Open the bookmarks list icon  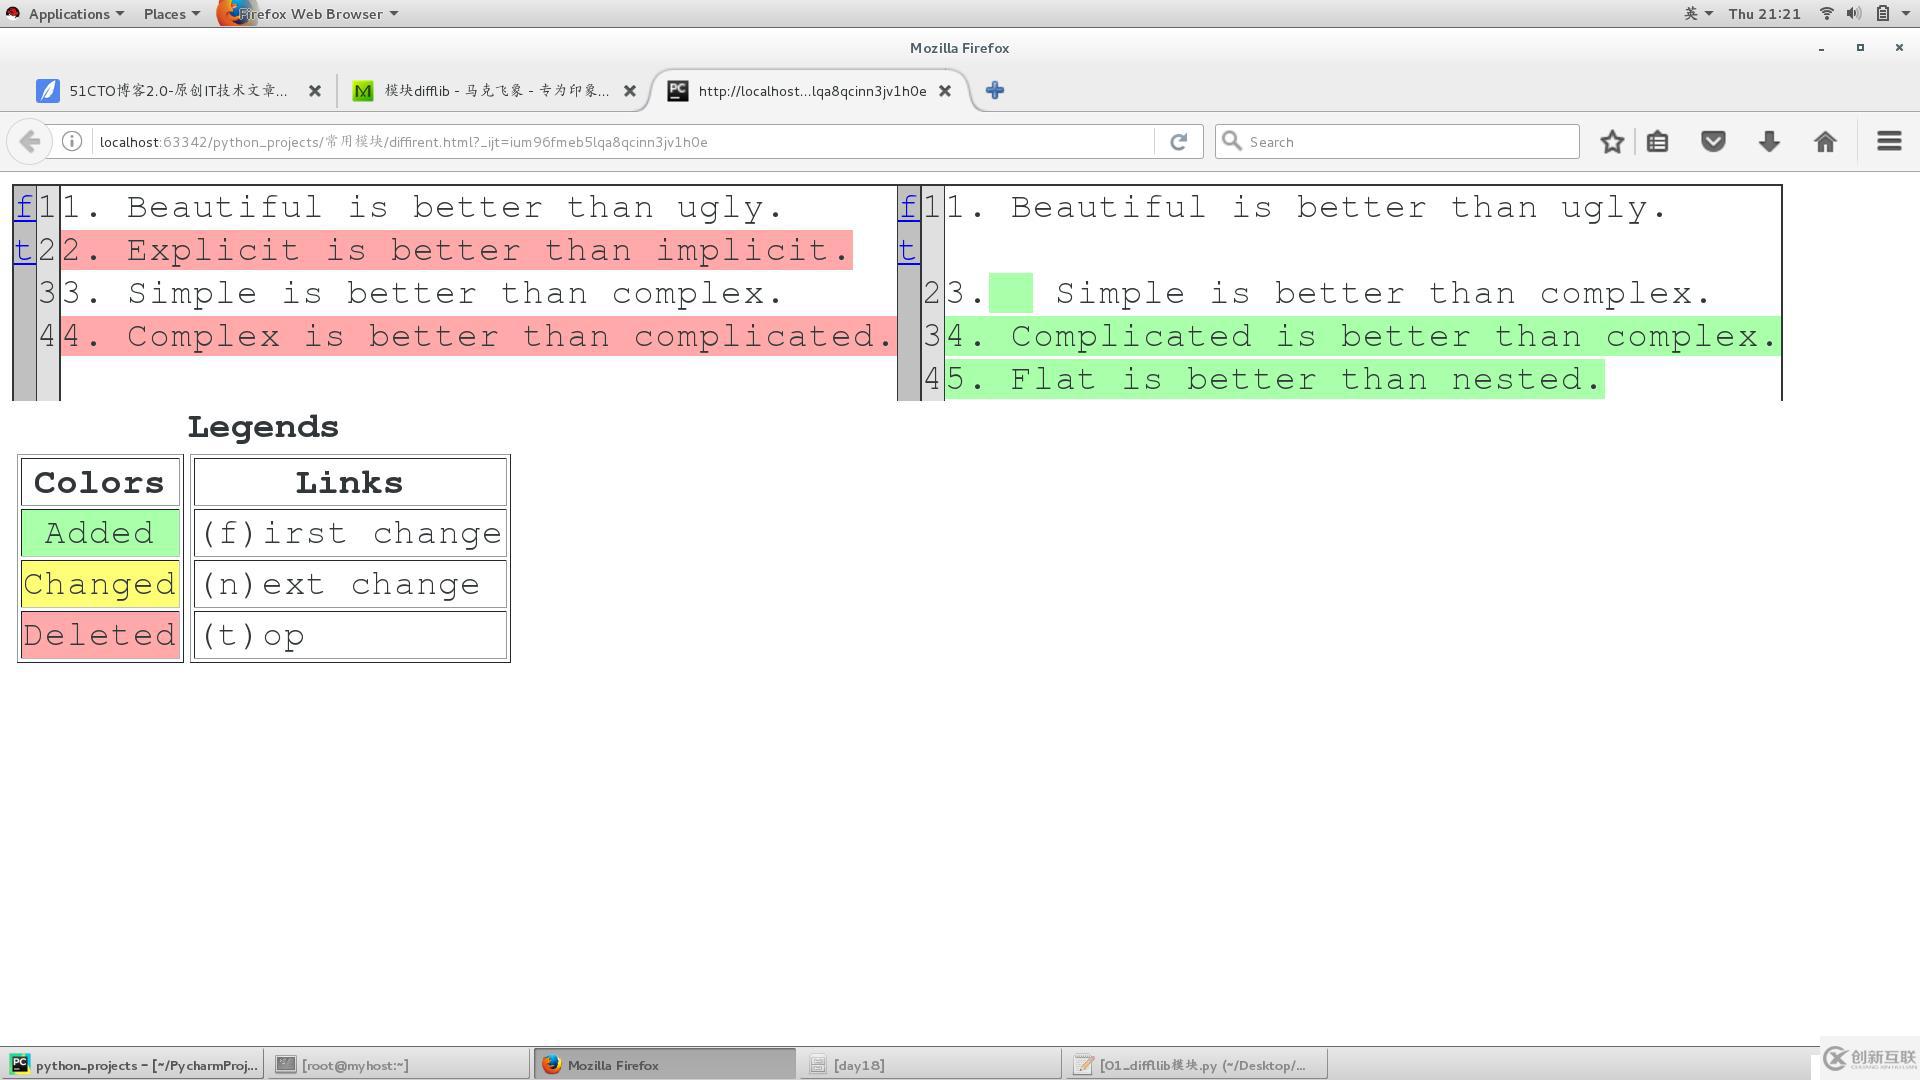point(1657,142)
